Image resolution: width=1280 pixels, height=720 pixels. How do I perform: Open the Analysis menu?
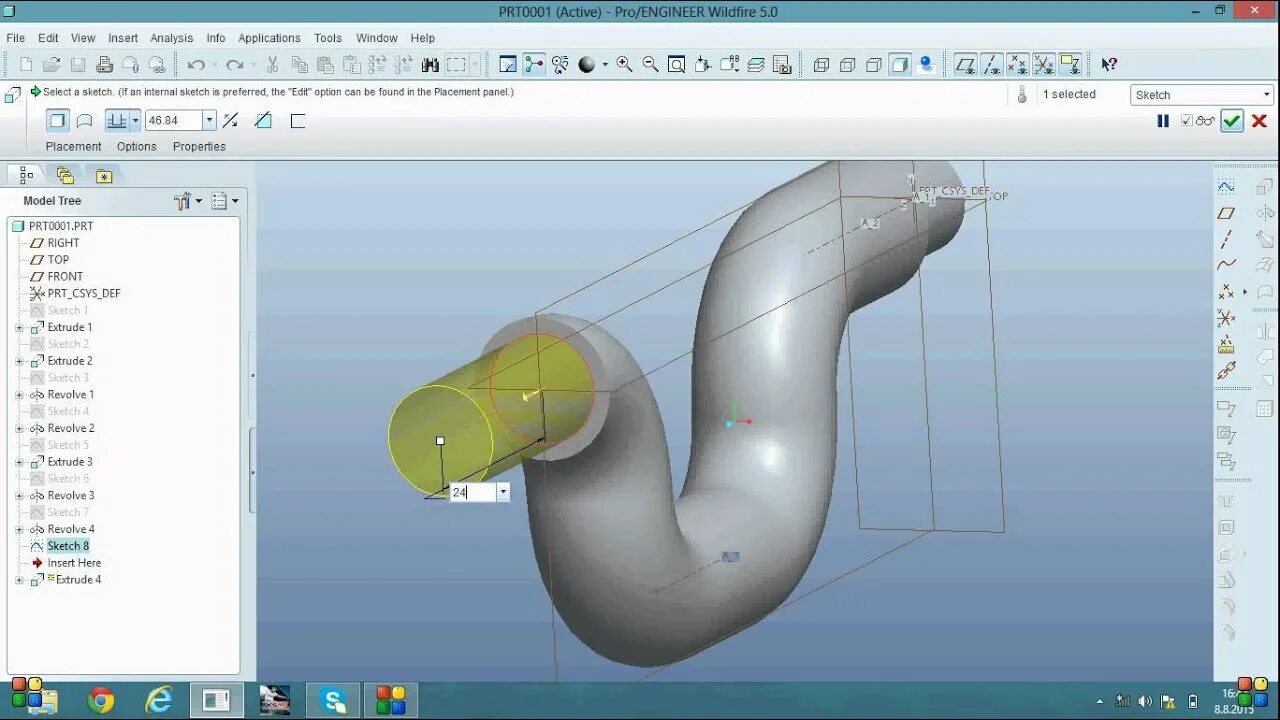(171, 38)
